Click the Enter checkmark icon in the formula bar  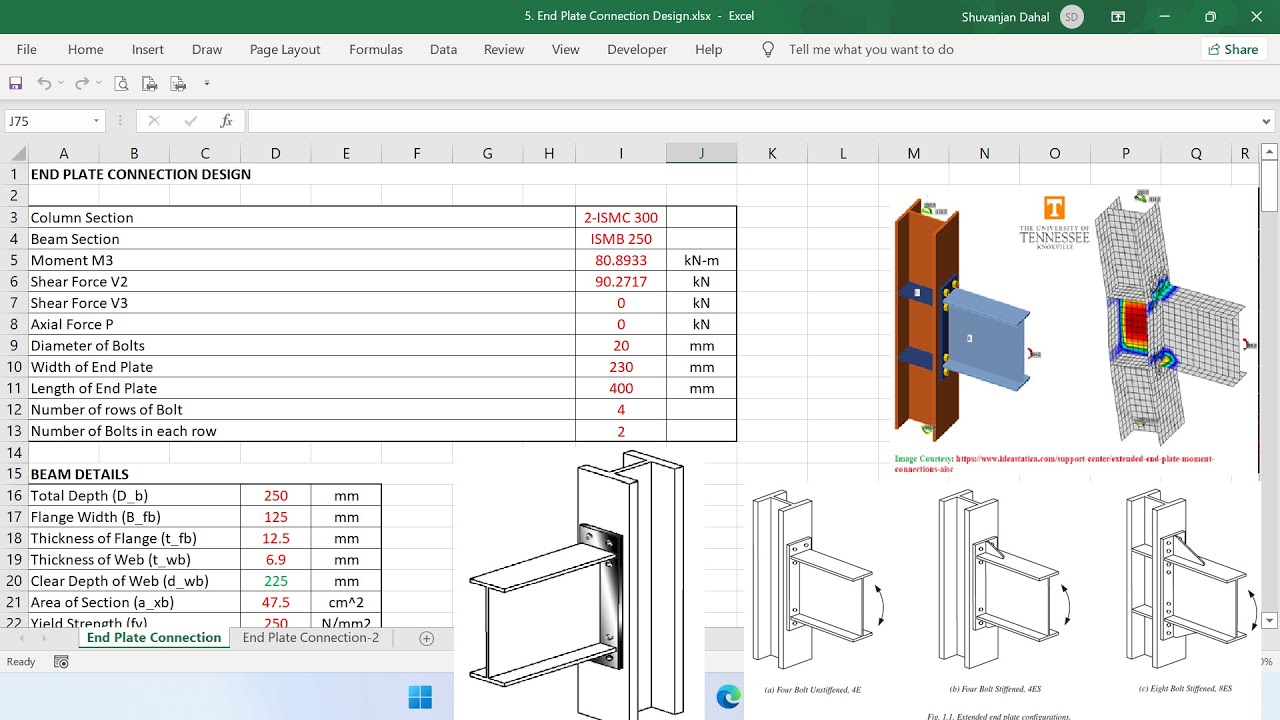click(190, 121)
